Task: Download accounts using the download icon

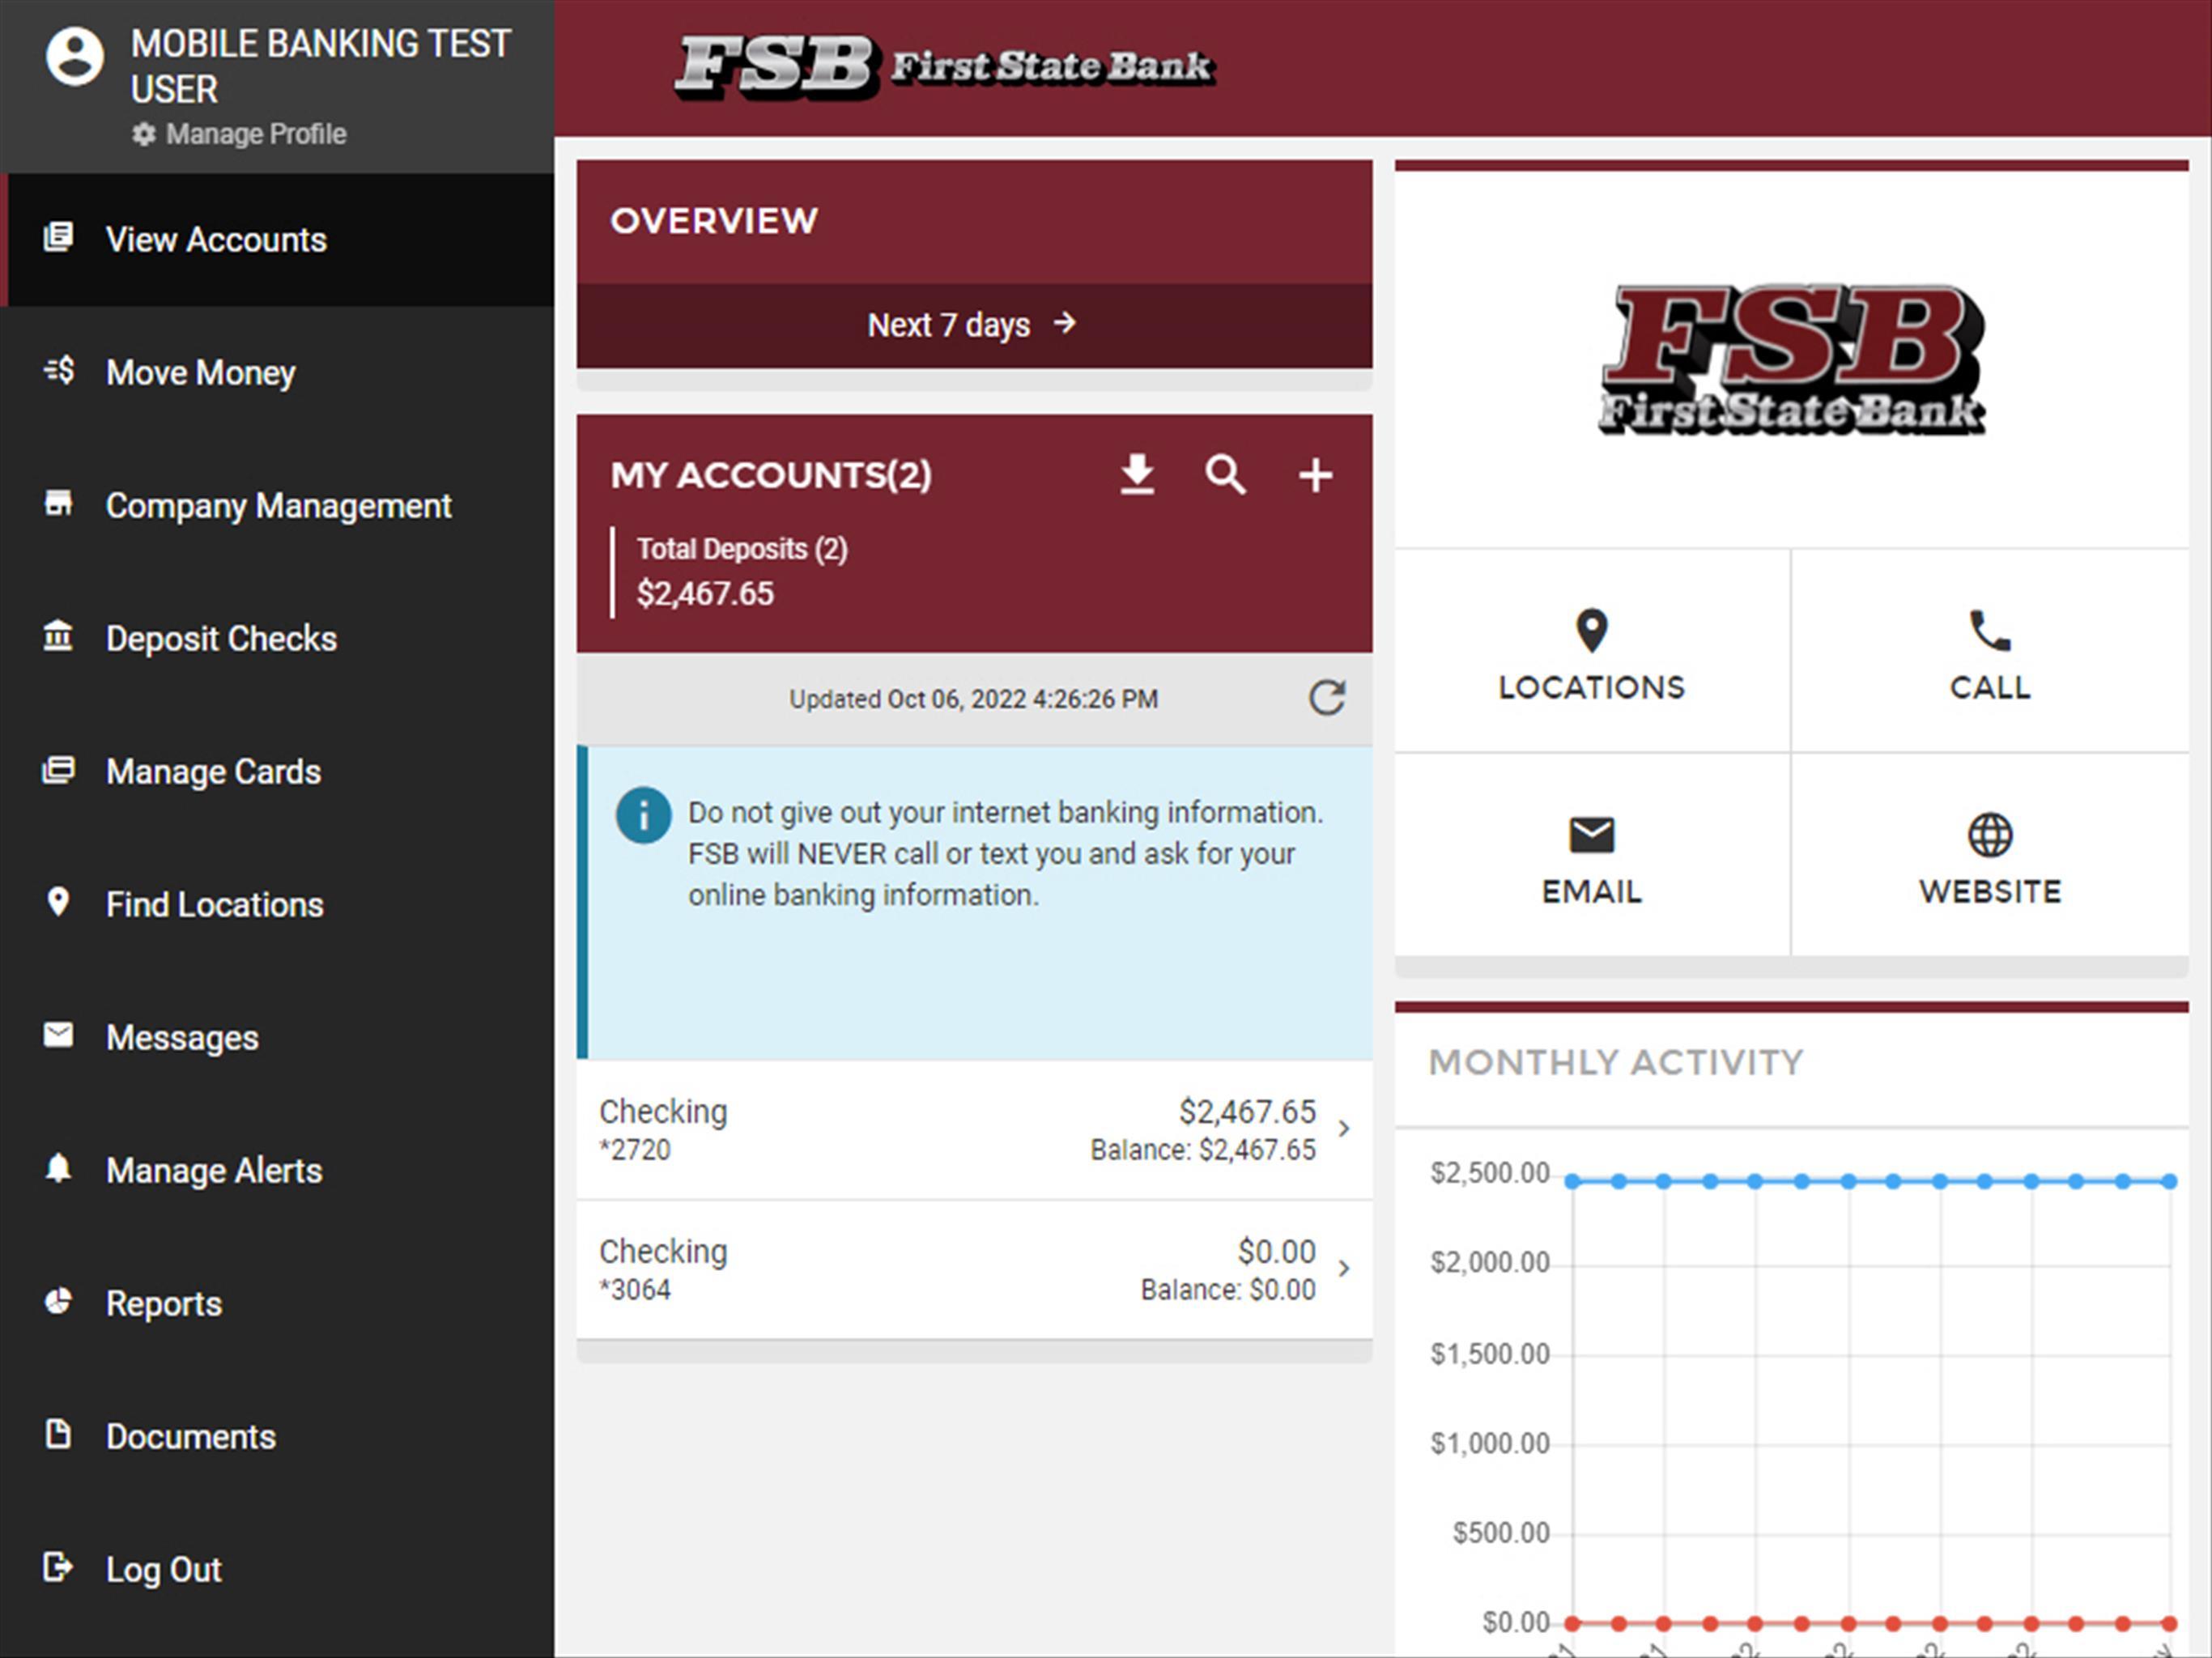Action: [1137, 474]
